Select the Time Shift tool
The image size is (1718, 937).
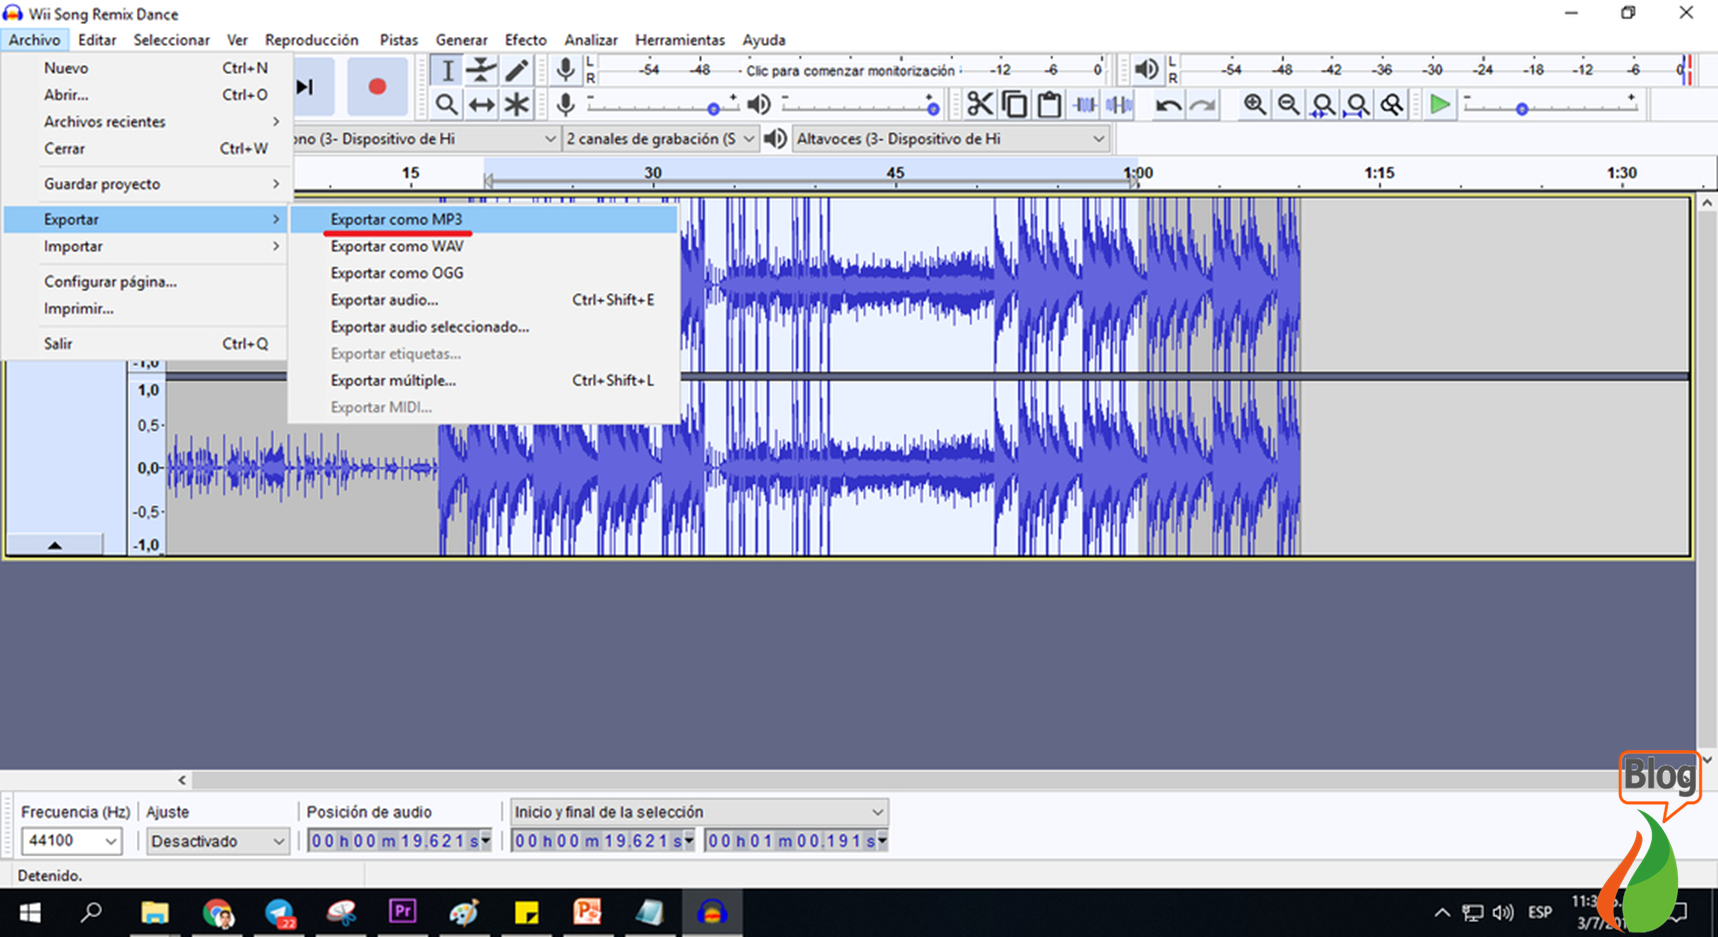(482, 104)
